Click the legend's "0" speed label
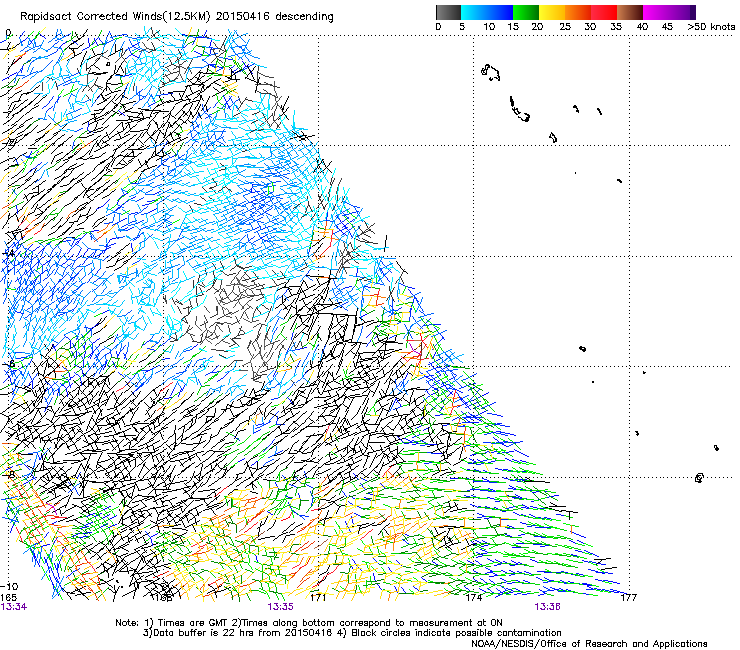The image size is (740, 650). [438, 27]
